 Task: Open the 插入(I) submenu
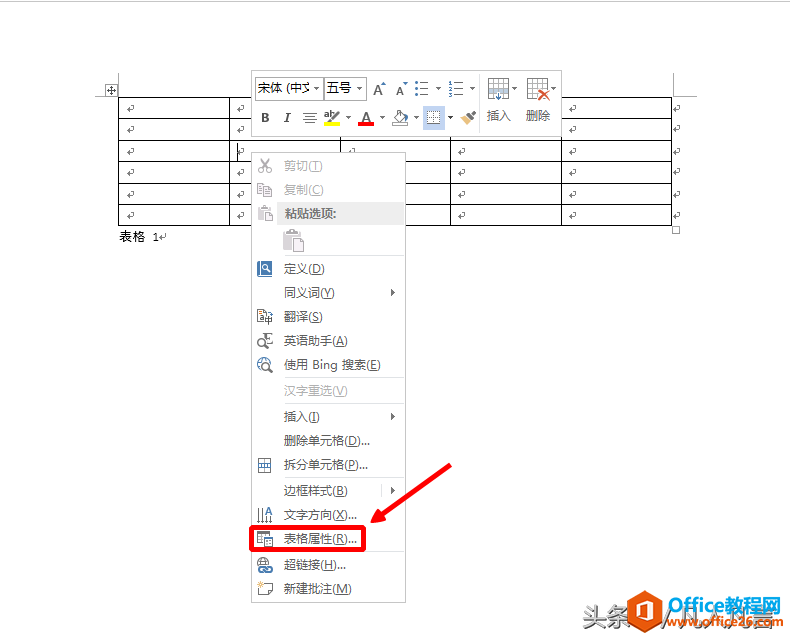pos(328,417)
